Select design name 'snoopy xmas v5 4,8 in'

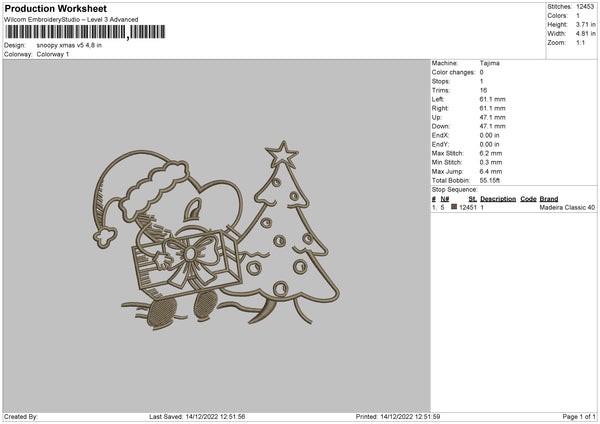coord(69,45)
